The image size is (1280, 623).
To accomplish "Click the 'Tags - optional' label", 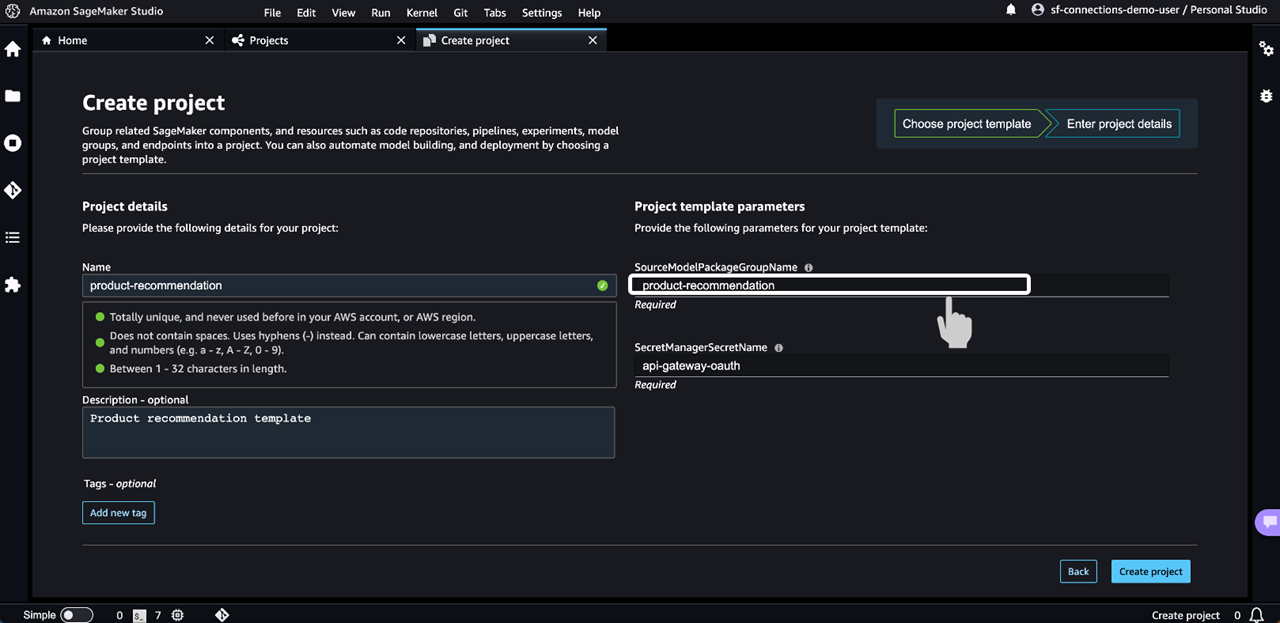I will (120, 484).
